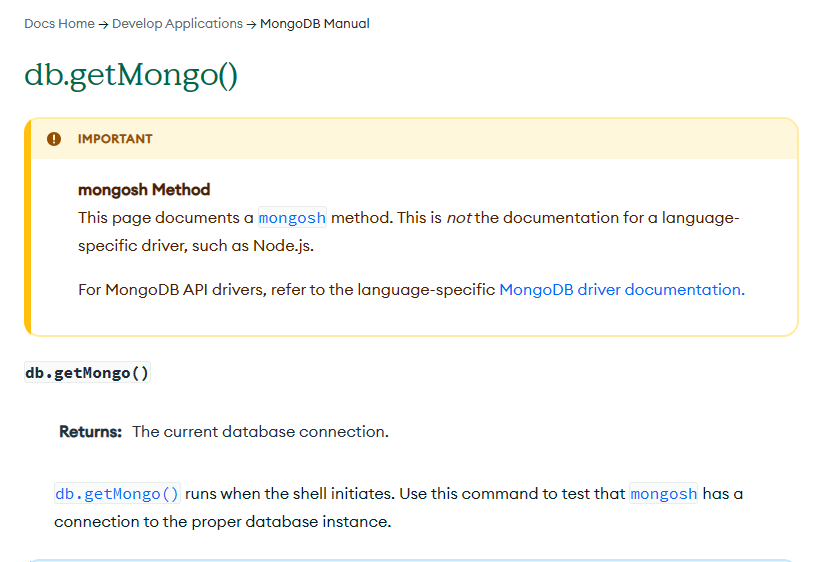Click the Node.js text in the callout
The height and width of the screenshot is (562, 821).
[289, 246]
